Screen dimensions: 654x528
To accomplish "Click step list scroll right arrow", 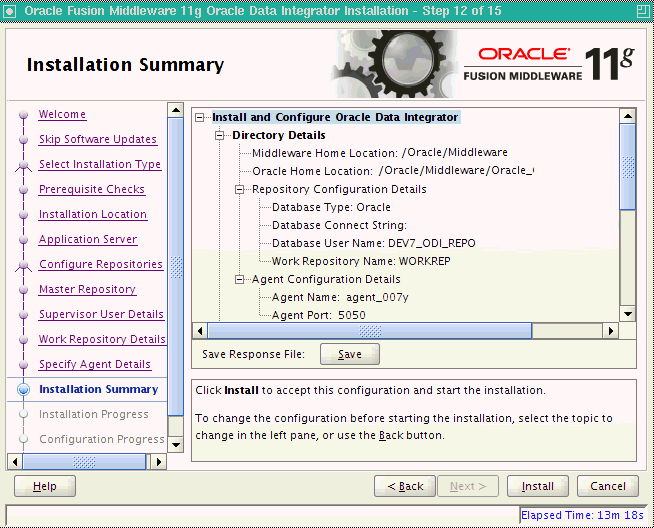I will [x=158, y=462].
